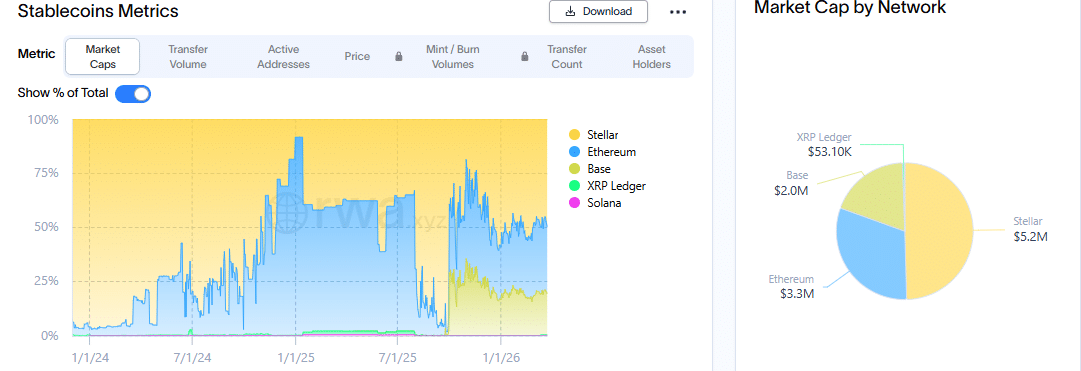This screenshot has height=371, width=1081.
Task: Click the Stellar yellow legend dot
Action: point(574,134)
